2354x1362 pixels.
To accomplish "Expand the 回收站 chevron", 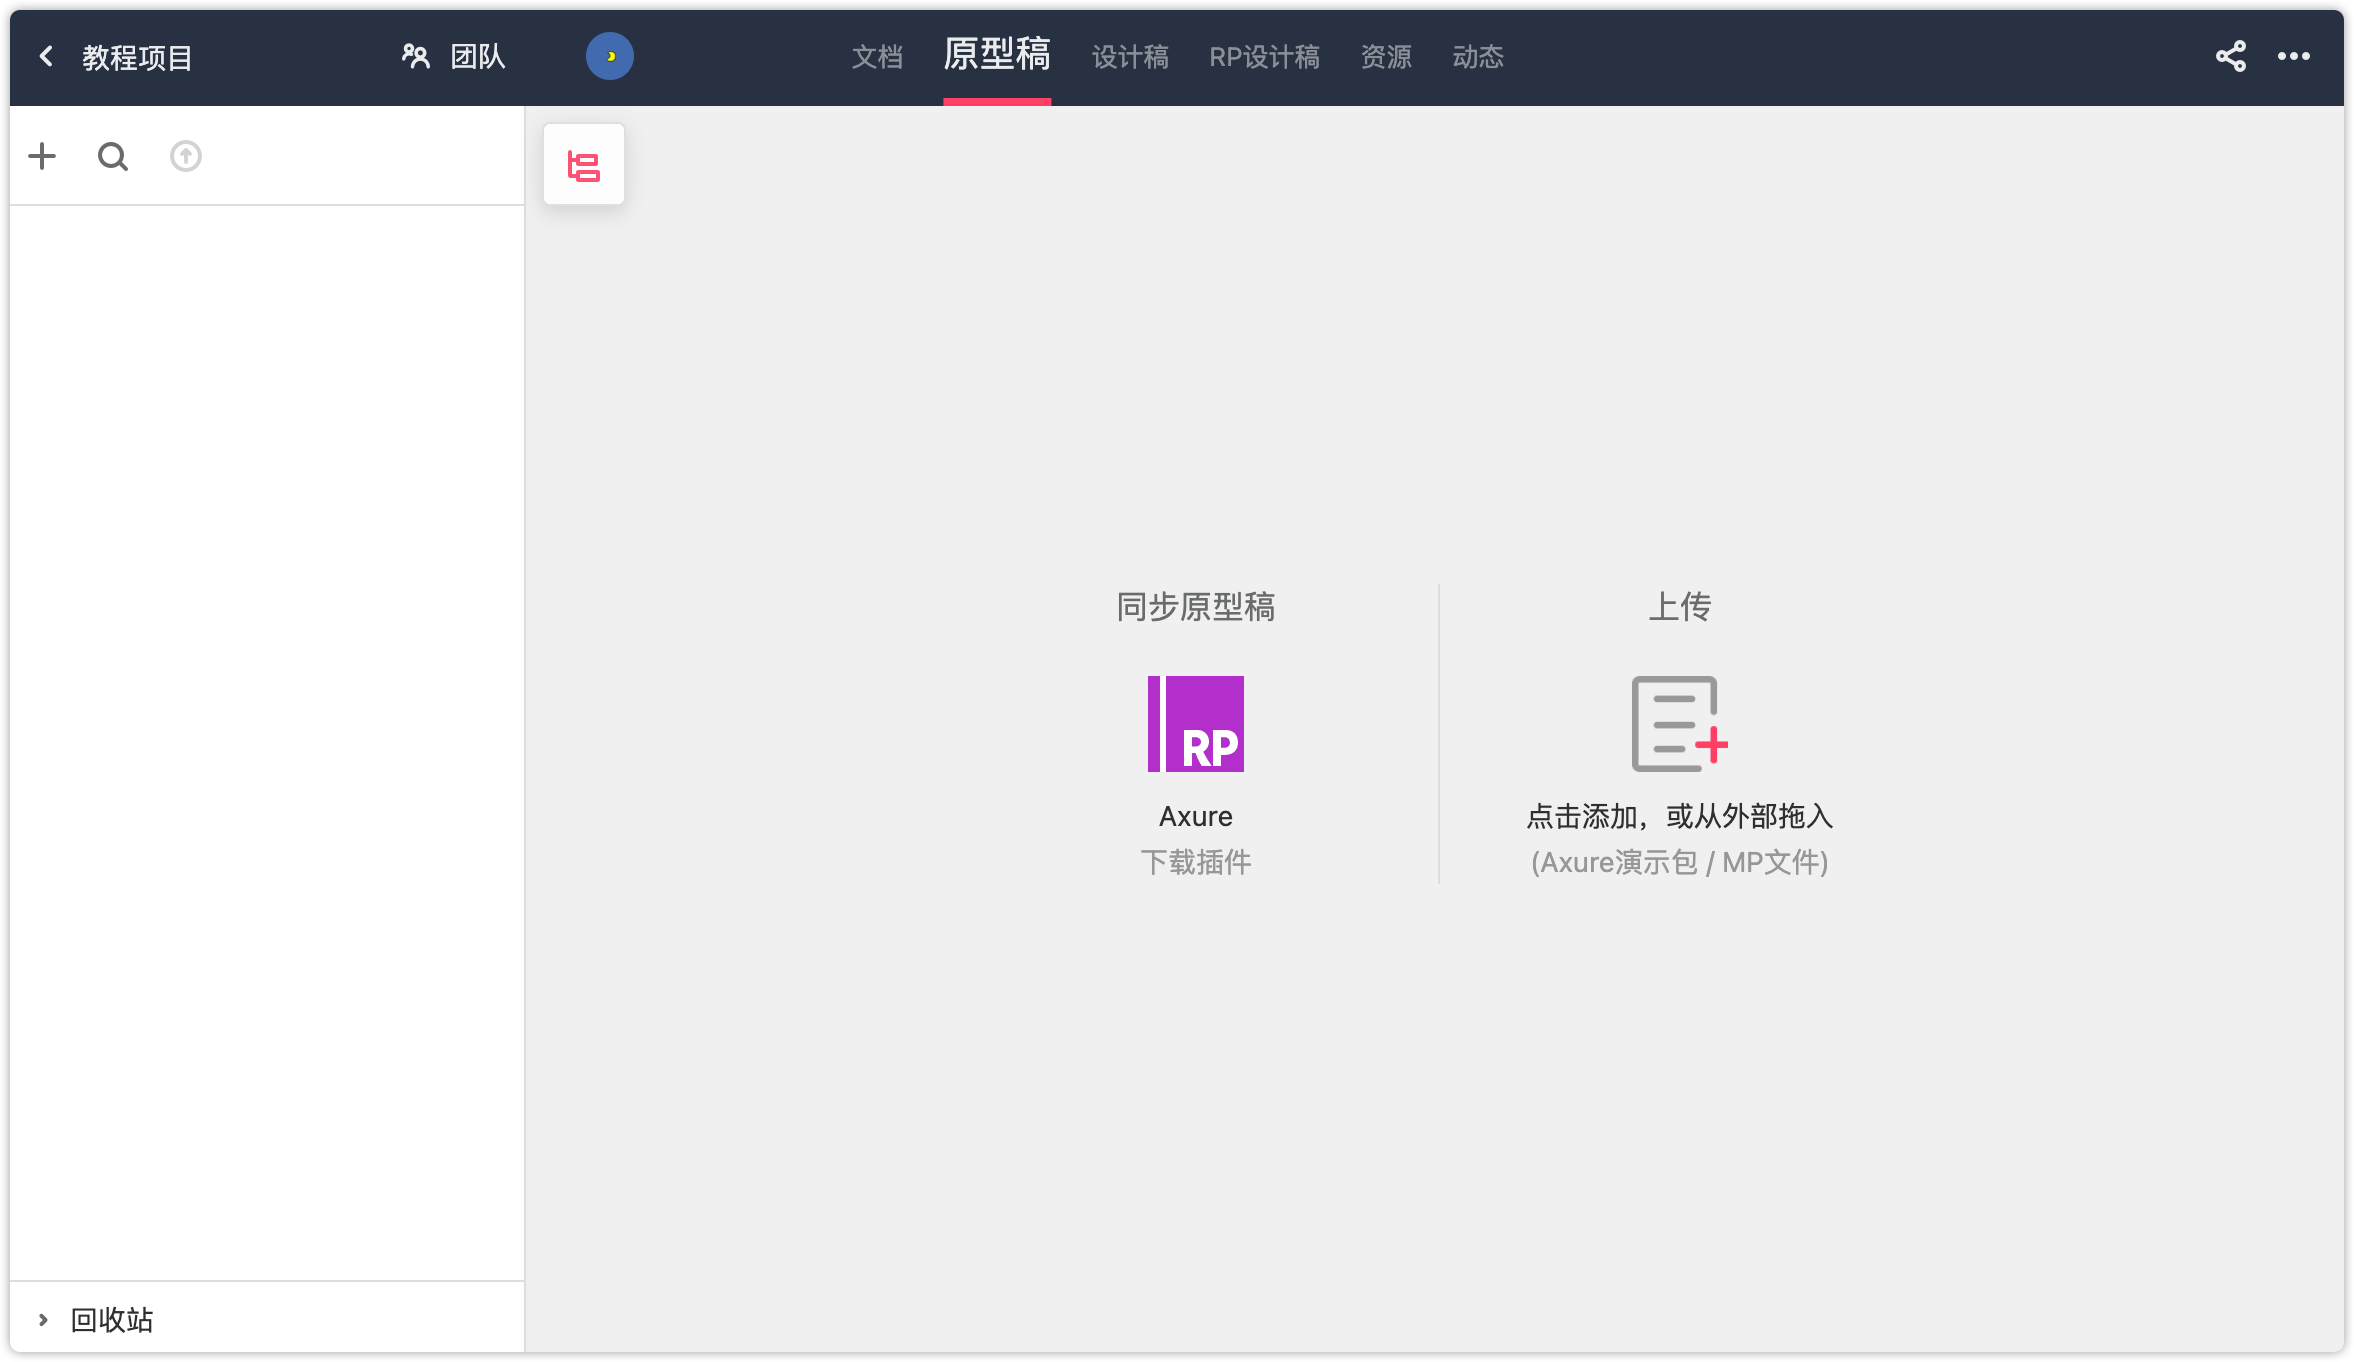I will pos(43,1320).
